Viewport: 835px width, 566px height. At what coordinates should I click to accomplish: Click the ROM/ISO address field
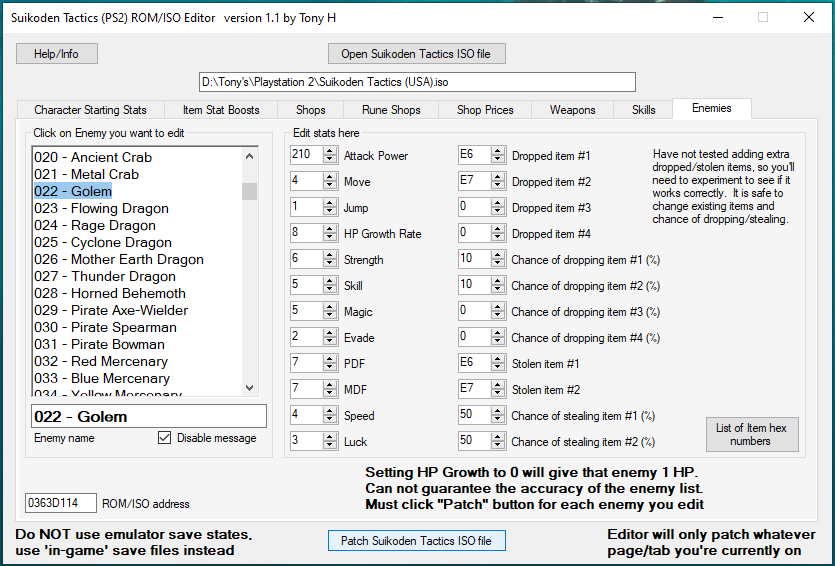61,503
